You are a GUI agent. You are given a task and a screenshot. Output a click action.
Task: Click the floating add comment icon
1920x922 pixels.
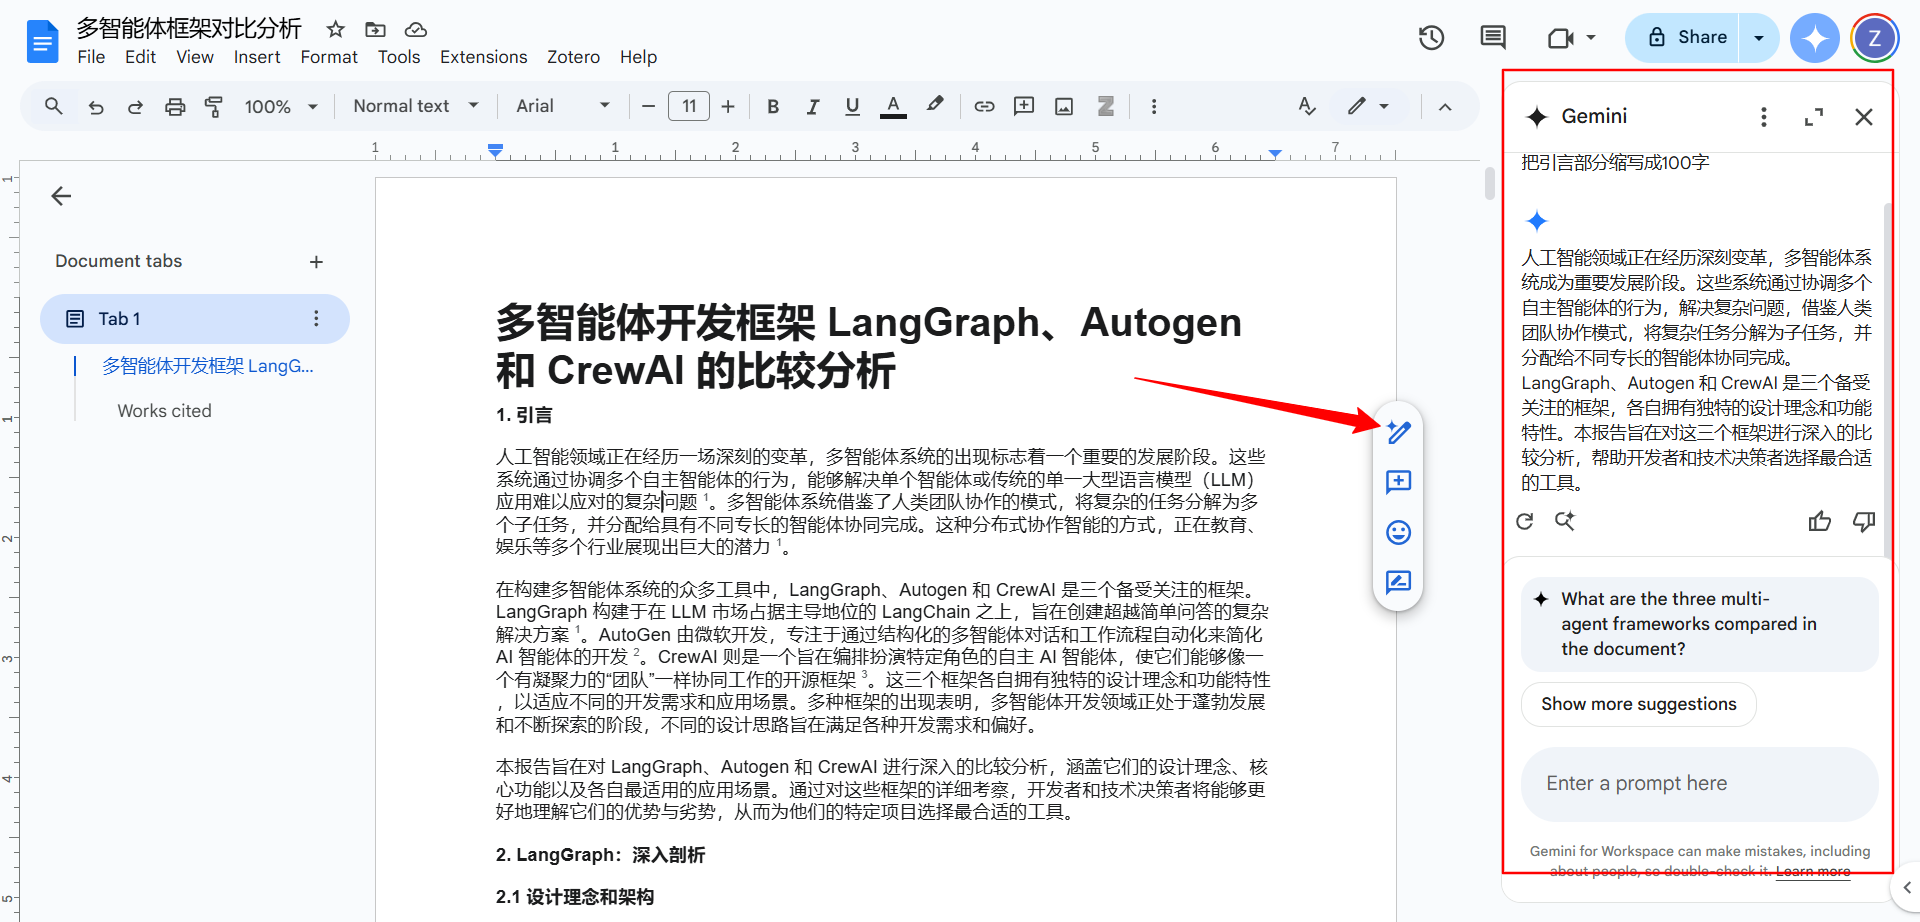tap(1398, 482)
